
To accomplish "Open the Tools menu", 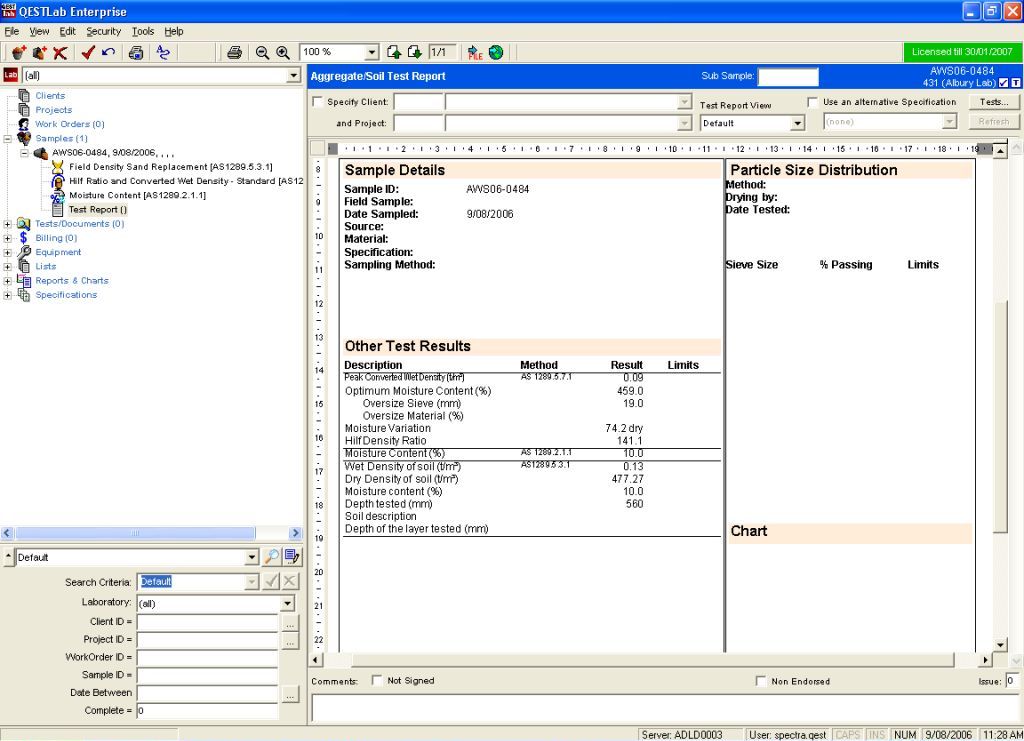I will point(143,31).
